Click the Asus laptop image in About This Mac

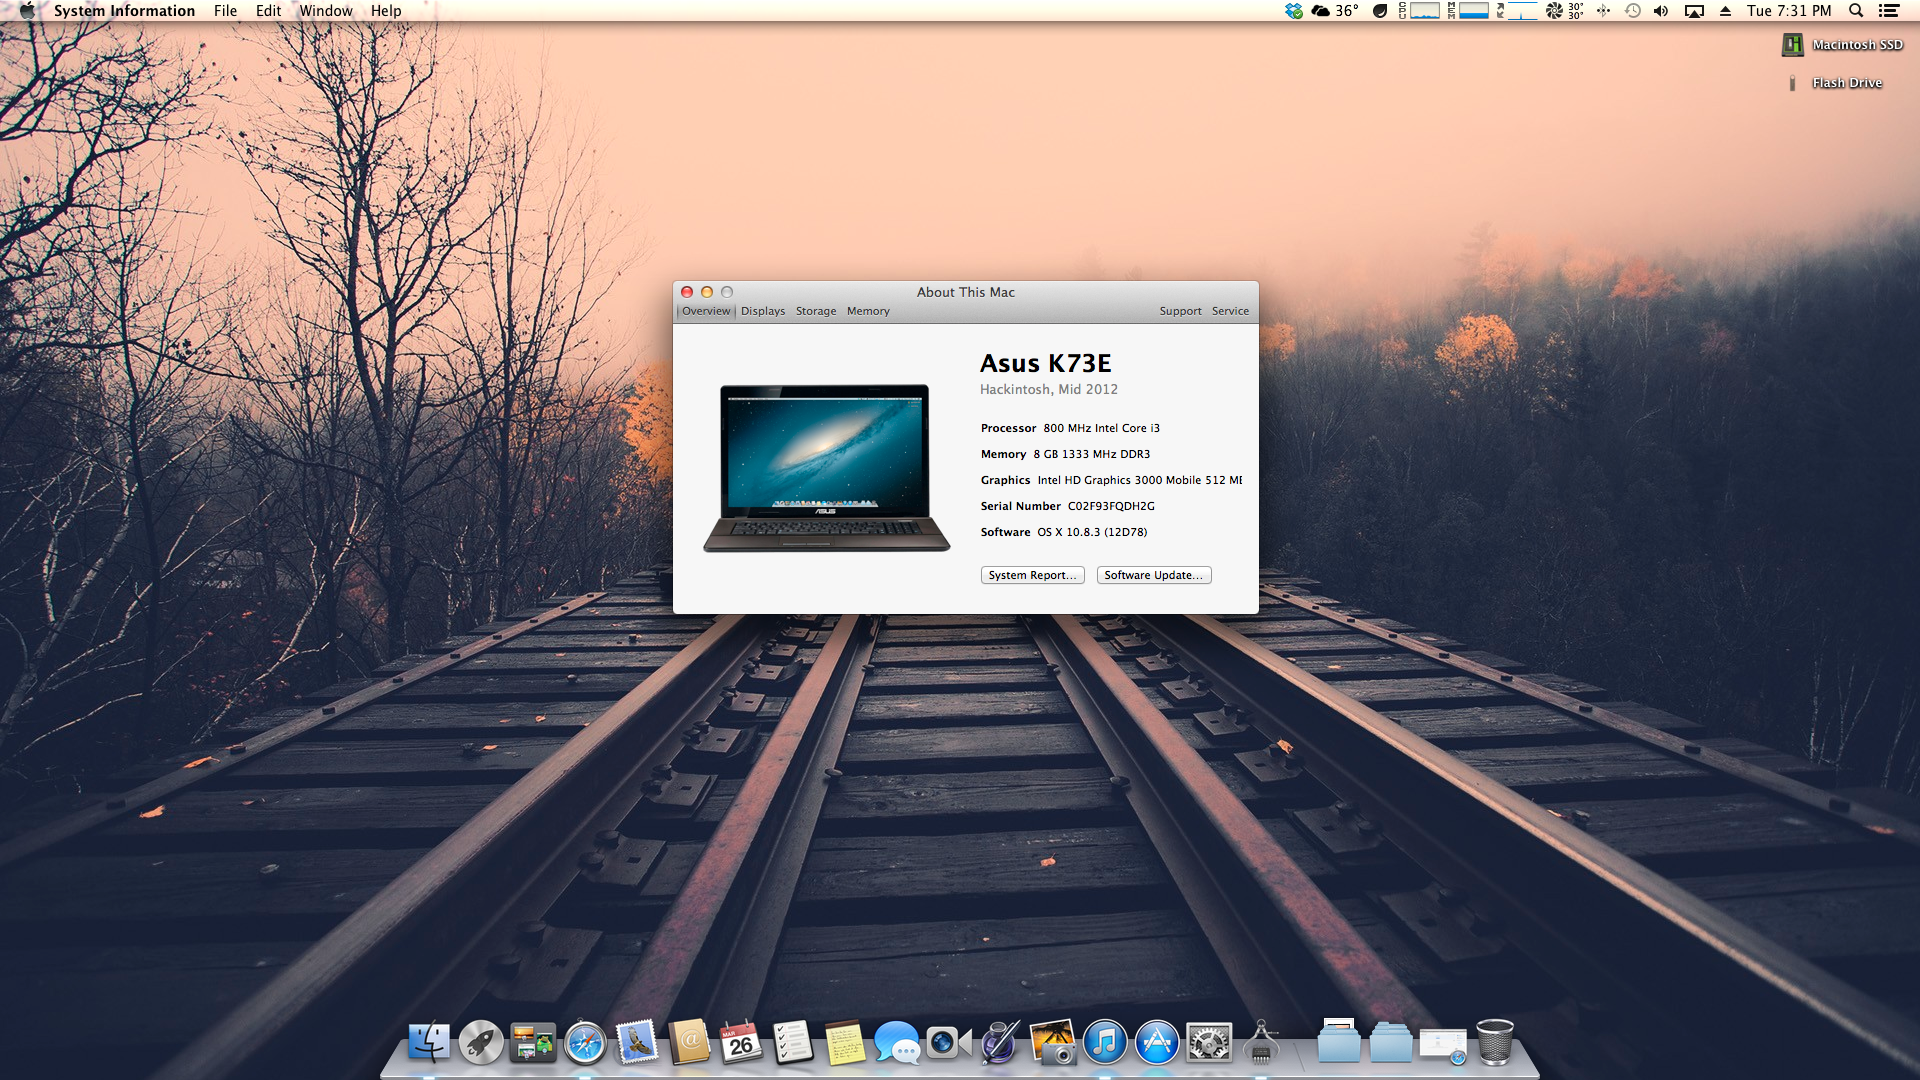pos(826,467)
